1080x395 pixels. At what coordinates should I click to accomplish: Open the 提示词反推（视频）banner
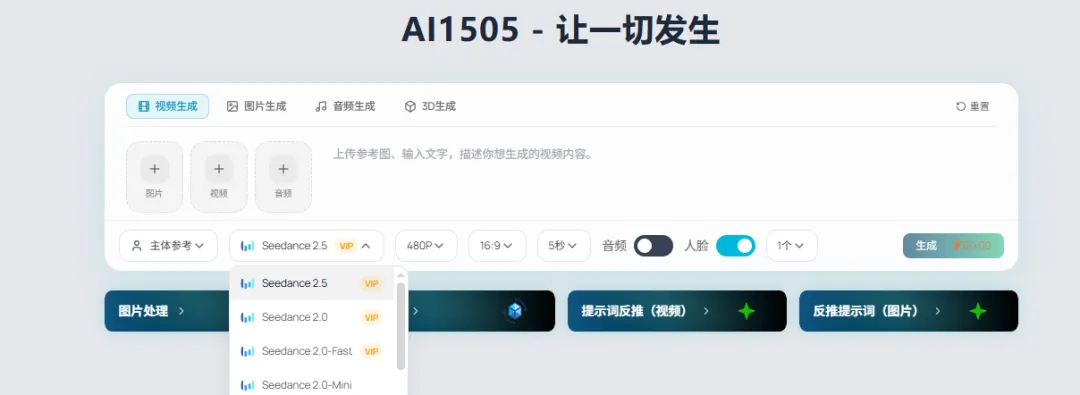click(x=676, y=311)
